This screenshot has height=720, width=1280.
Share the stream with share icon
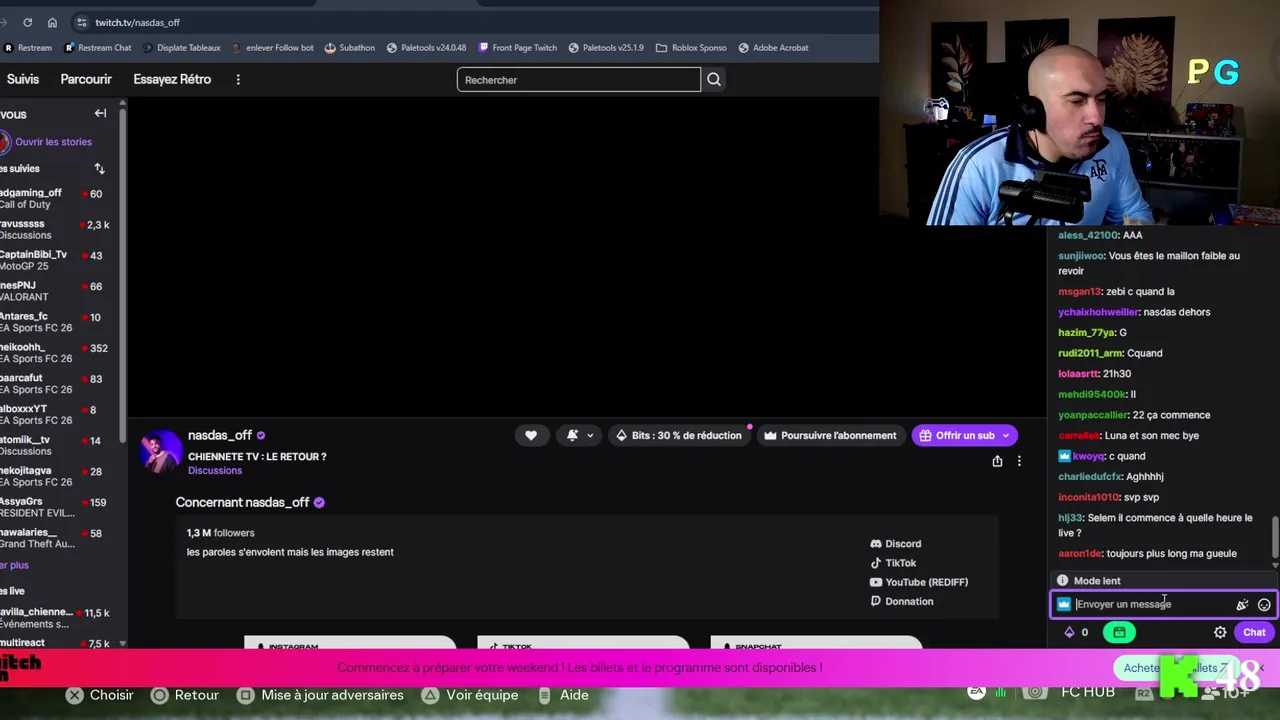(x=997, y=461)
